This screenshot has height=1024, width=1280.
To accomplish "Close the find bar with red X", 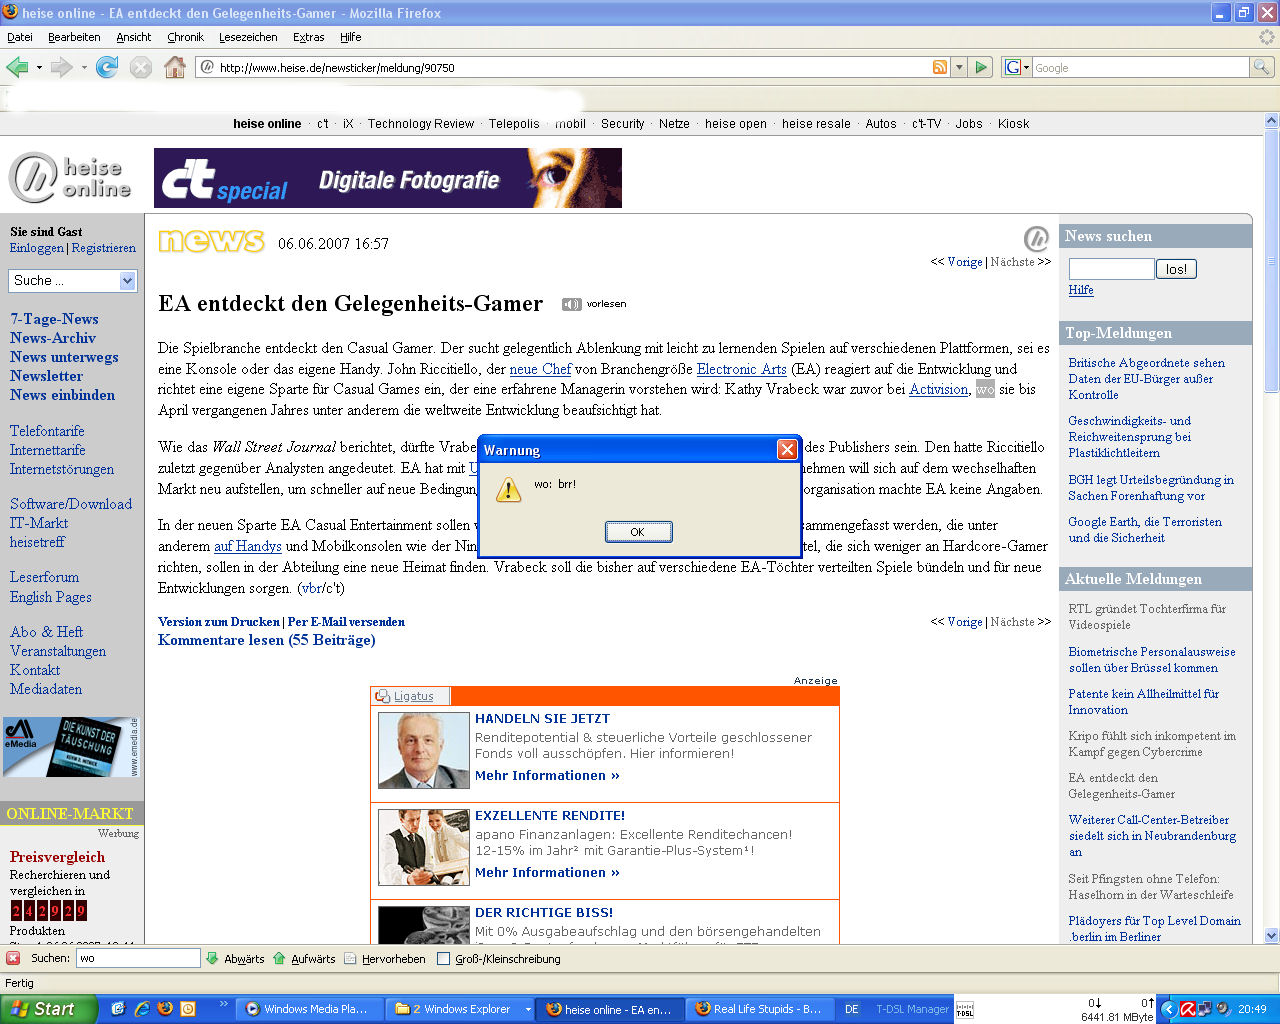I will point(13,958).
